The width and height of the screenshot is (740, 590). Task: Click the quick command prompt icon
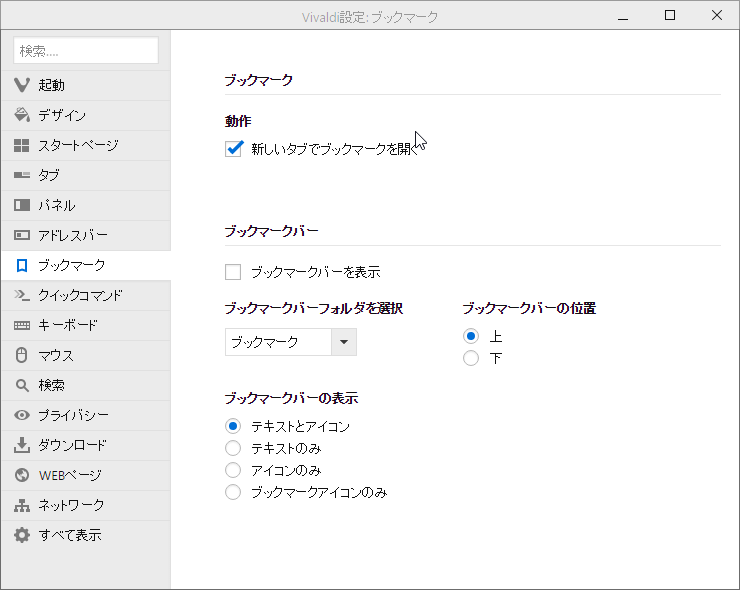pyautogui.click(x=22, y=295)
